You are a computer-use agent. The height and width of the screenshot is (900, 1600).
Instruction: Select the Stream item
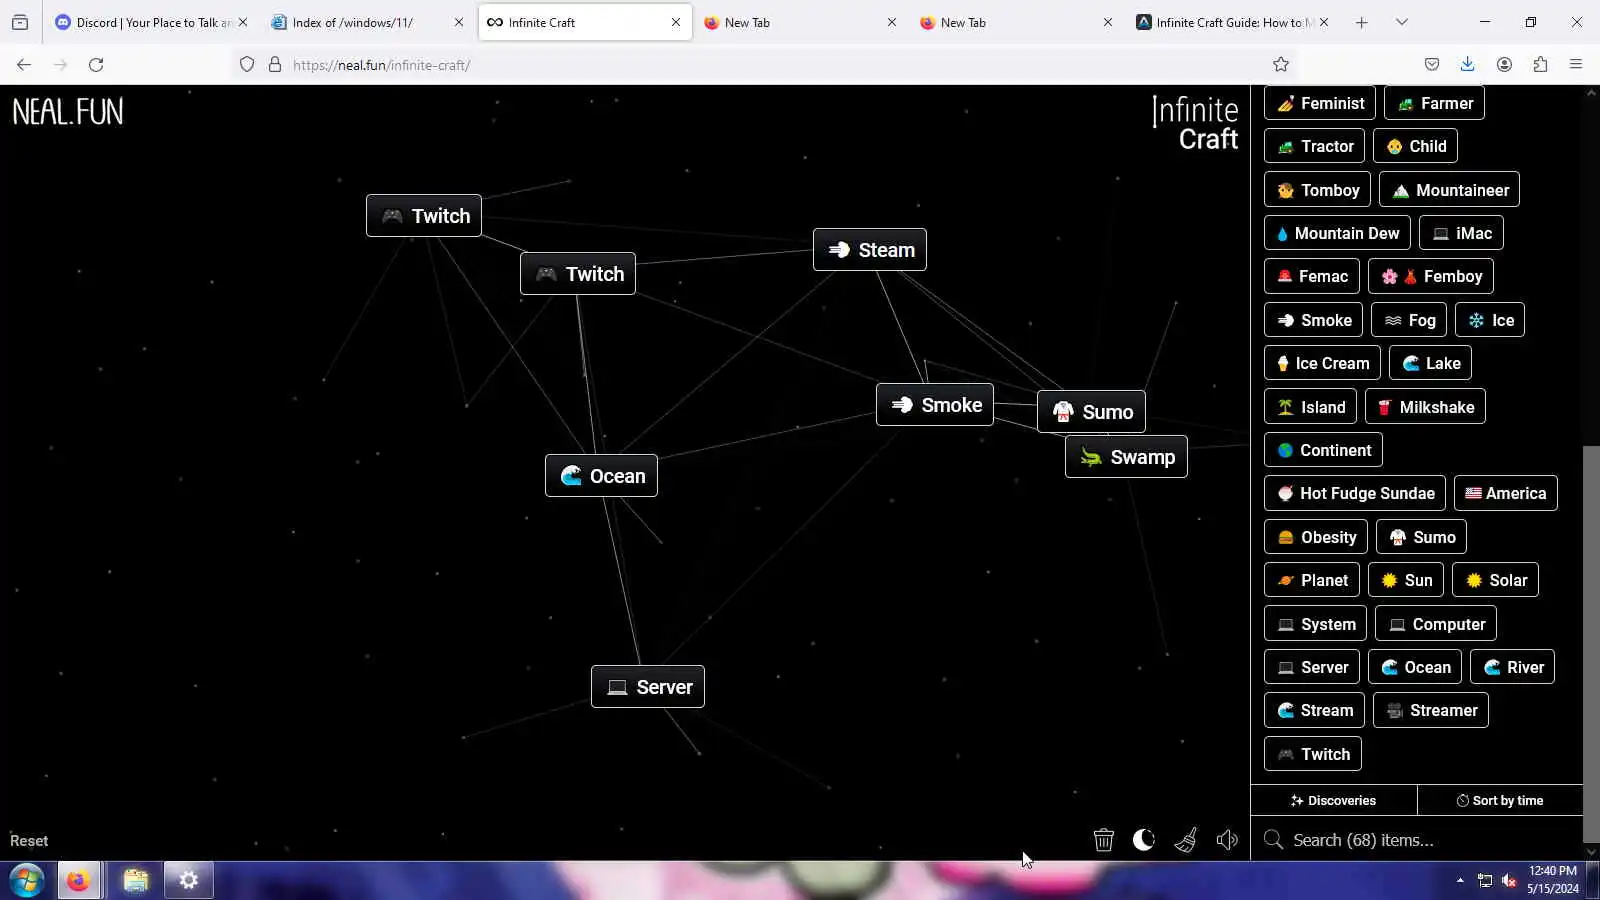1314,710
